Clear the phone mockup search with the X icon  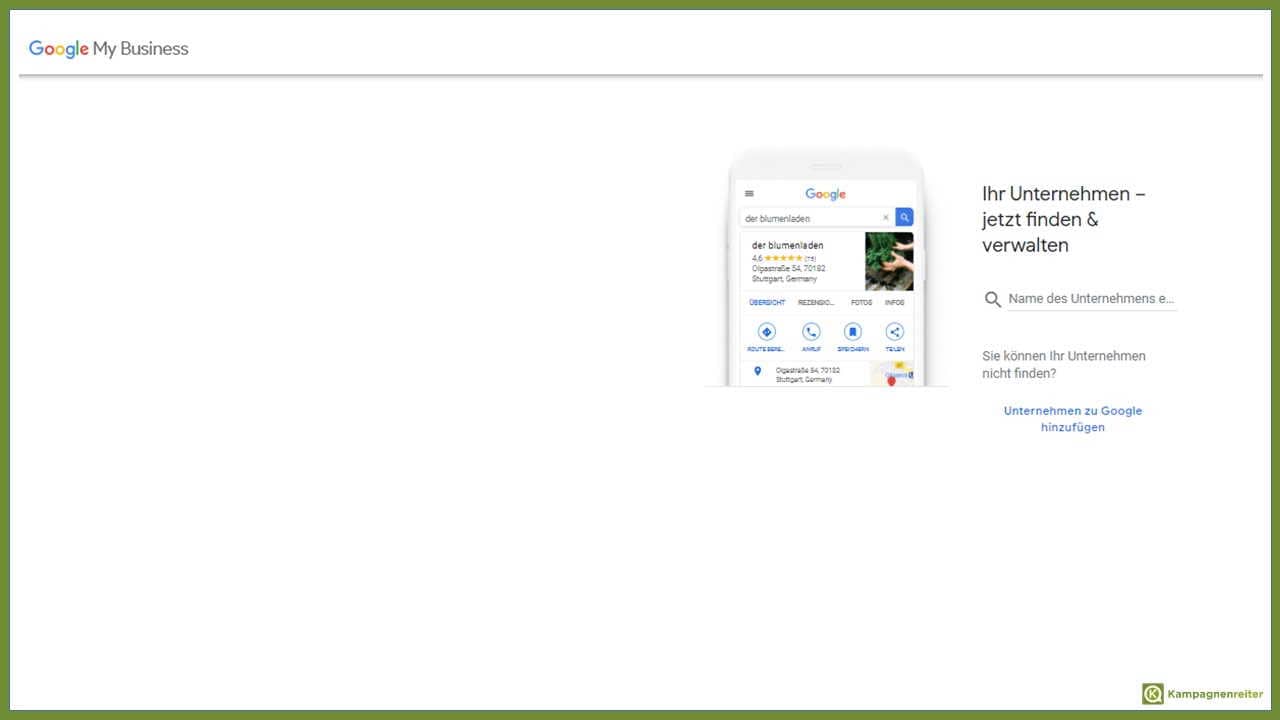point(885,218)
